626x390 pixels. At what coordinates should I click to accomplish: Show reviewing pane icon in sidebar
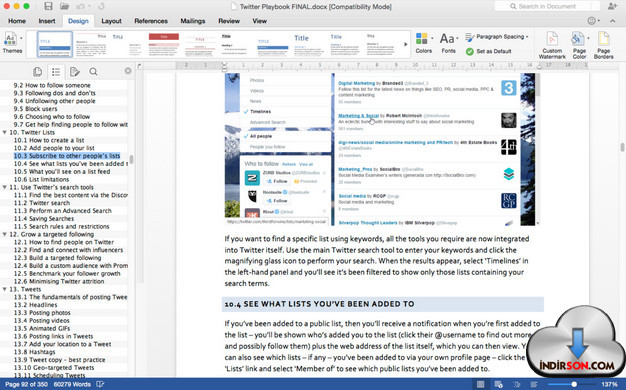(x=75, y=71)
